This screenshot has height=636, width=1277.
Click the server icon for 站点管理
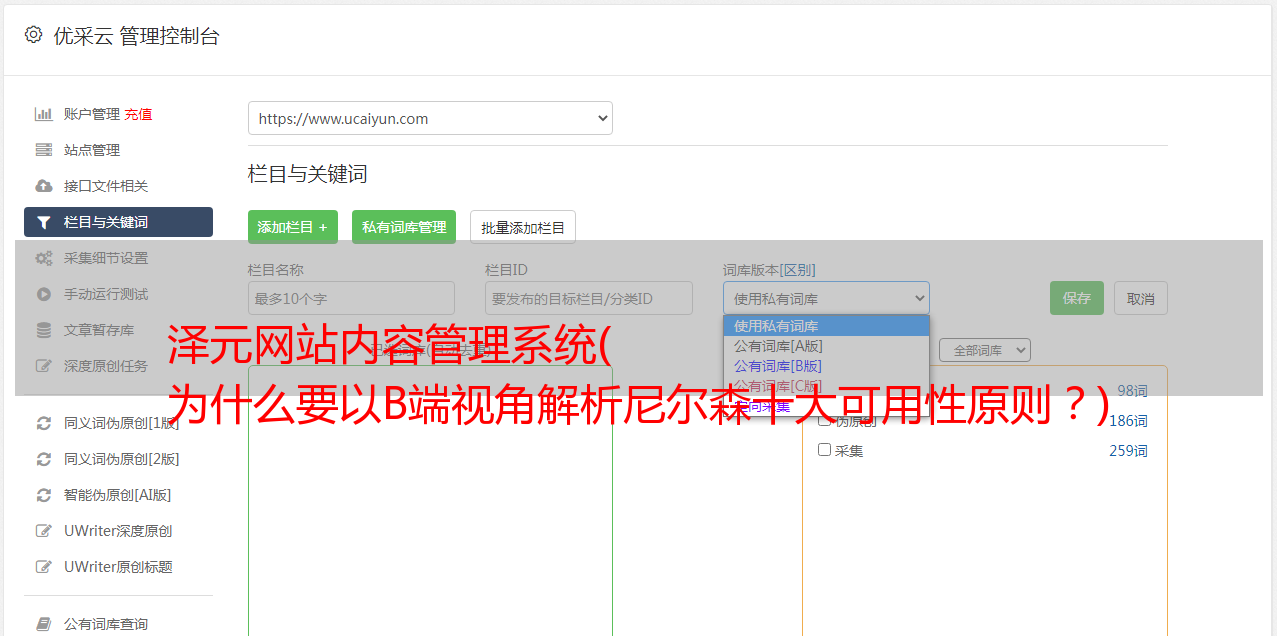coord(44,150)
